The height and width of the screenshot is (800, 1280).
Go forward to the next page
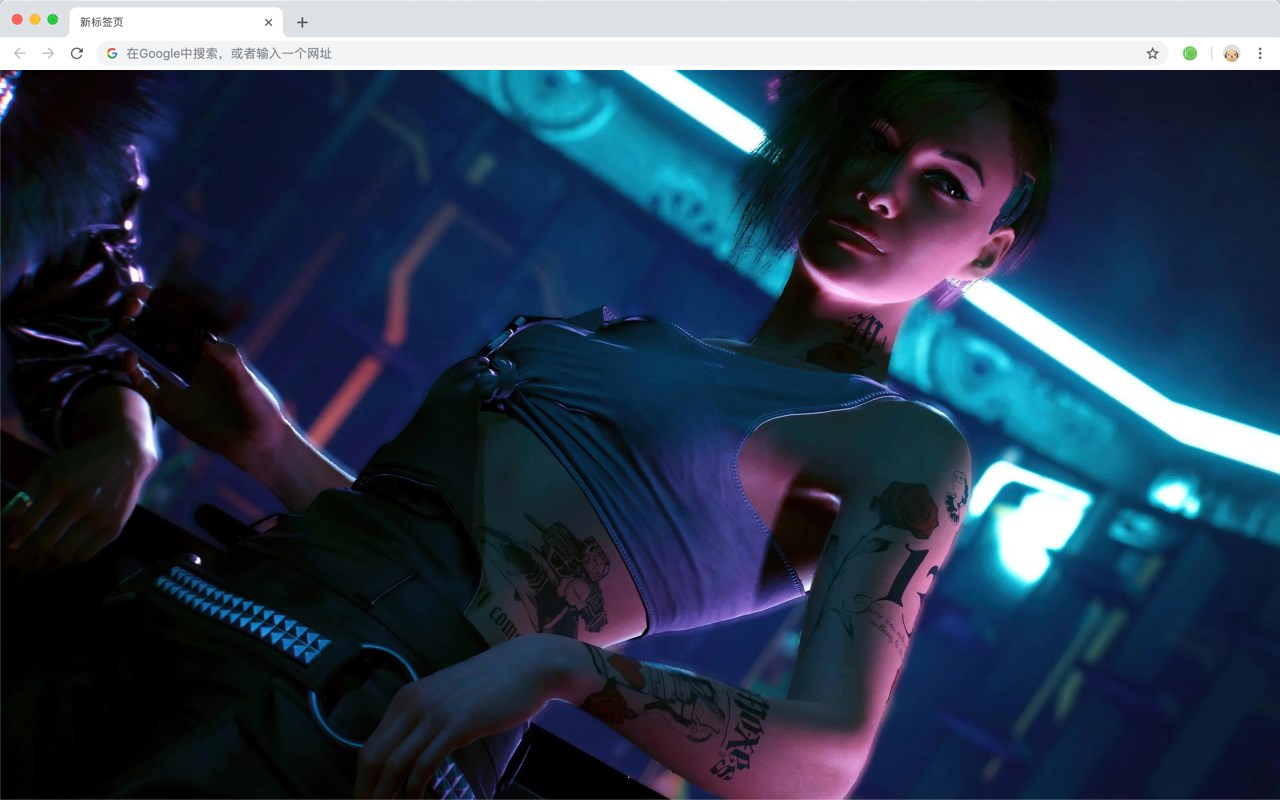(48, 53)
